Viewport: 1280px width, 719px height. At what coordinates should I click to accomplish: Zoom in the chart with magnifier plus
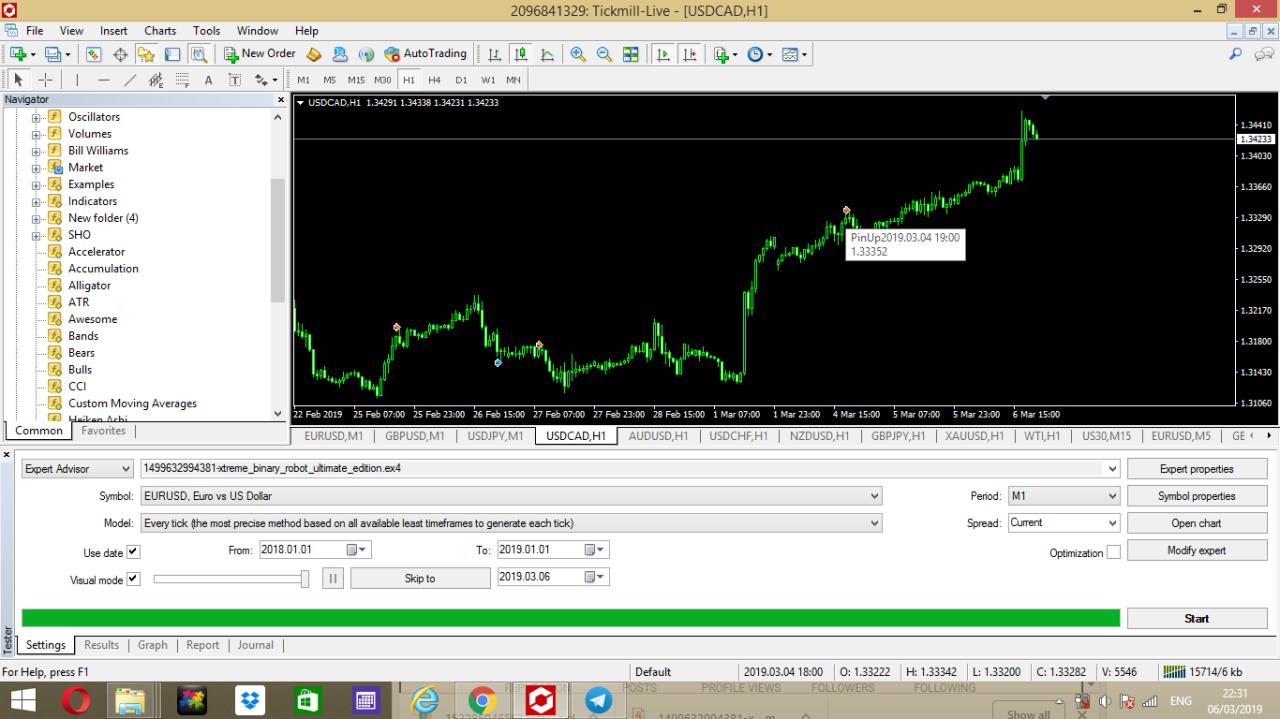[578, 54]
